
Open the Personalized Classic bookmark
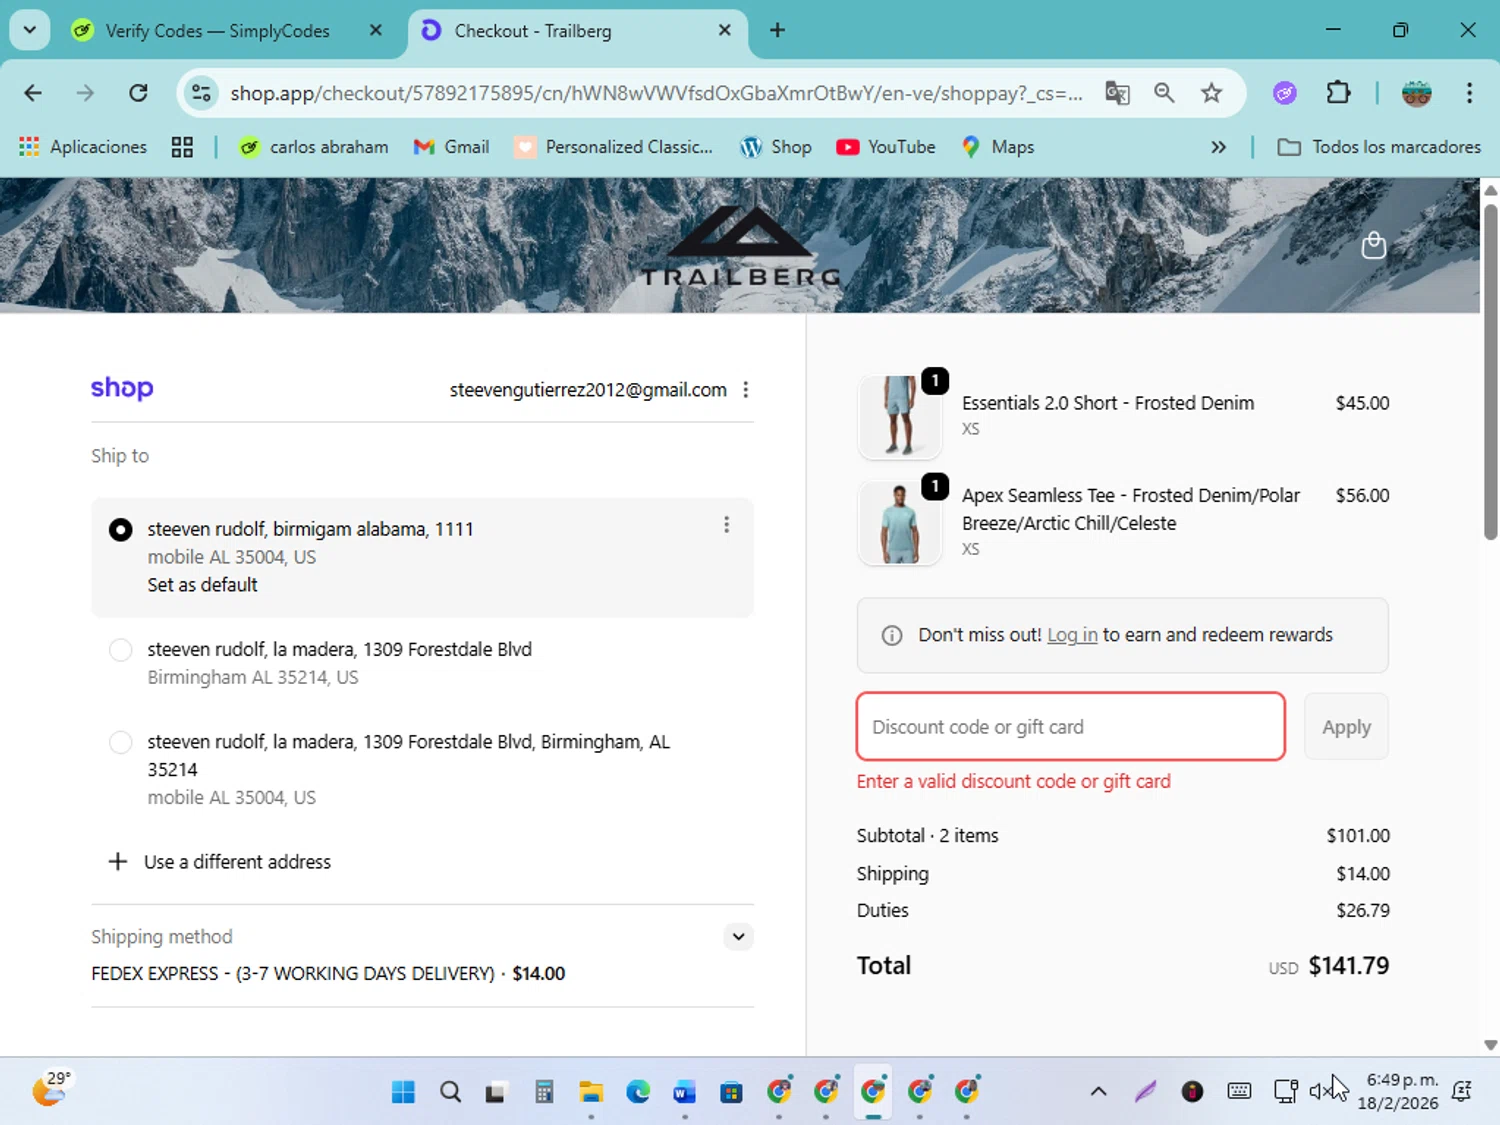coord(614,147)
